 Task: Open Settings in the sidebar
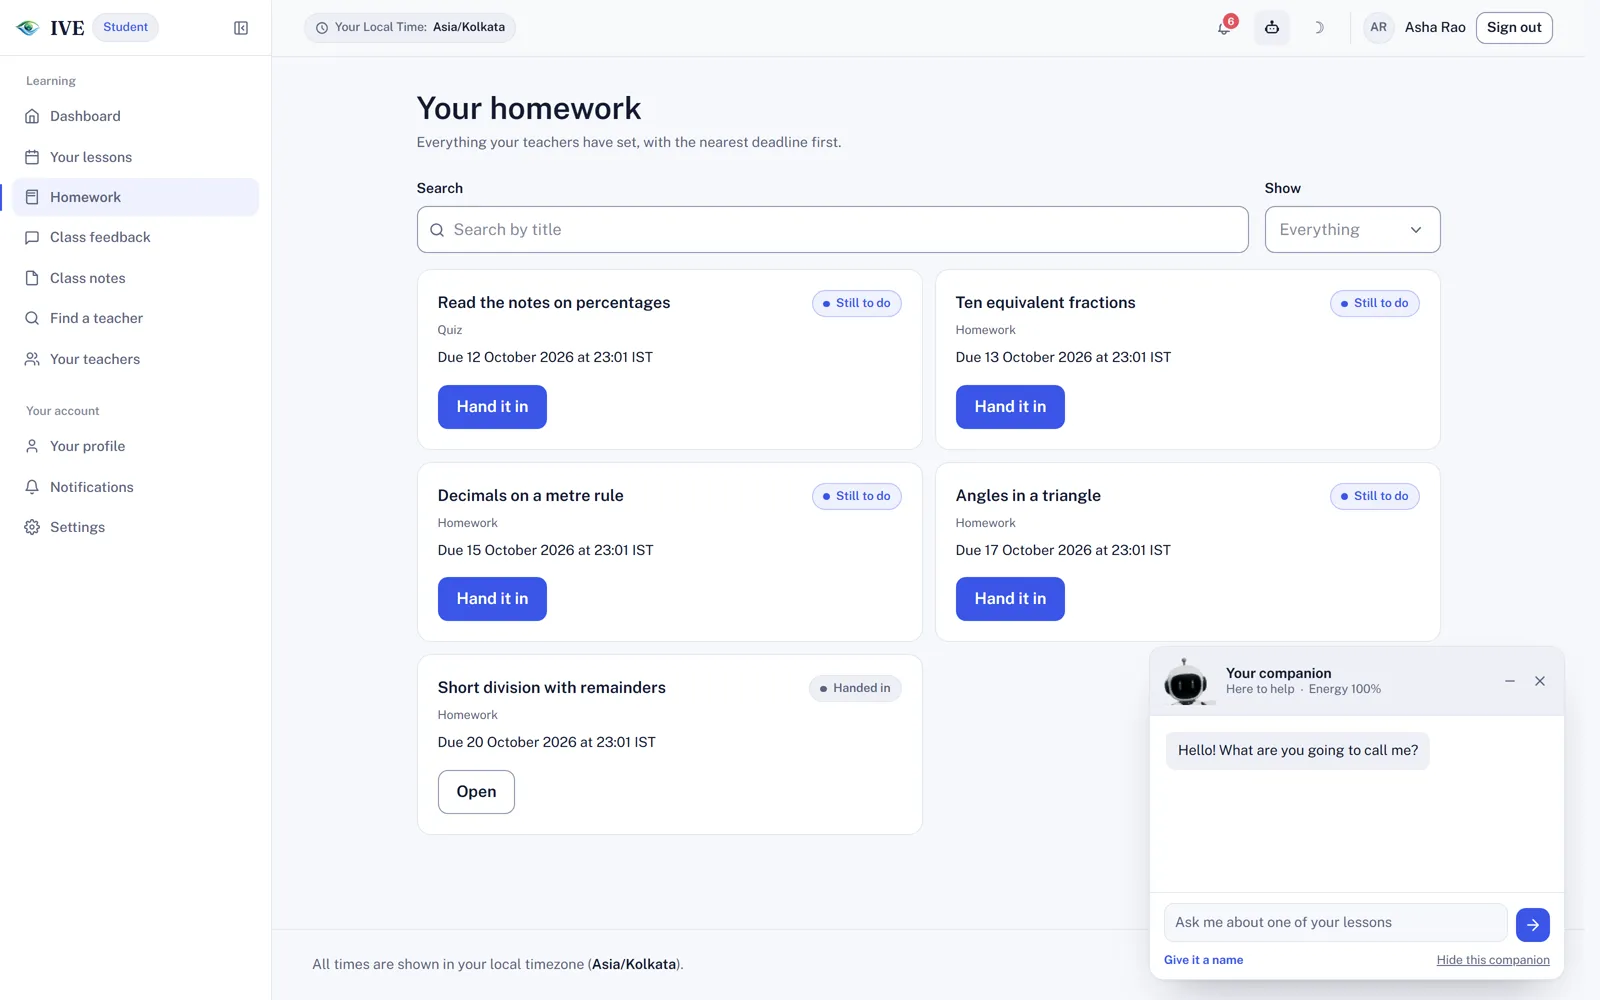click(x=135, y=527)
